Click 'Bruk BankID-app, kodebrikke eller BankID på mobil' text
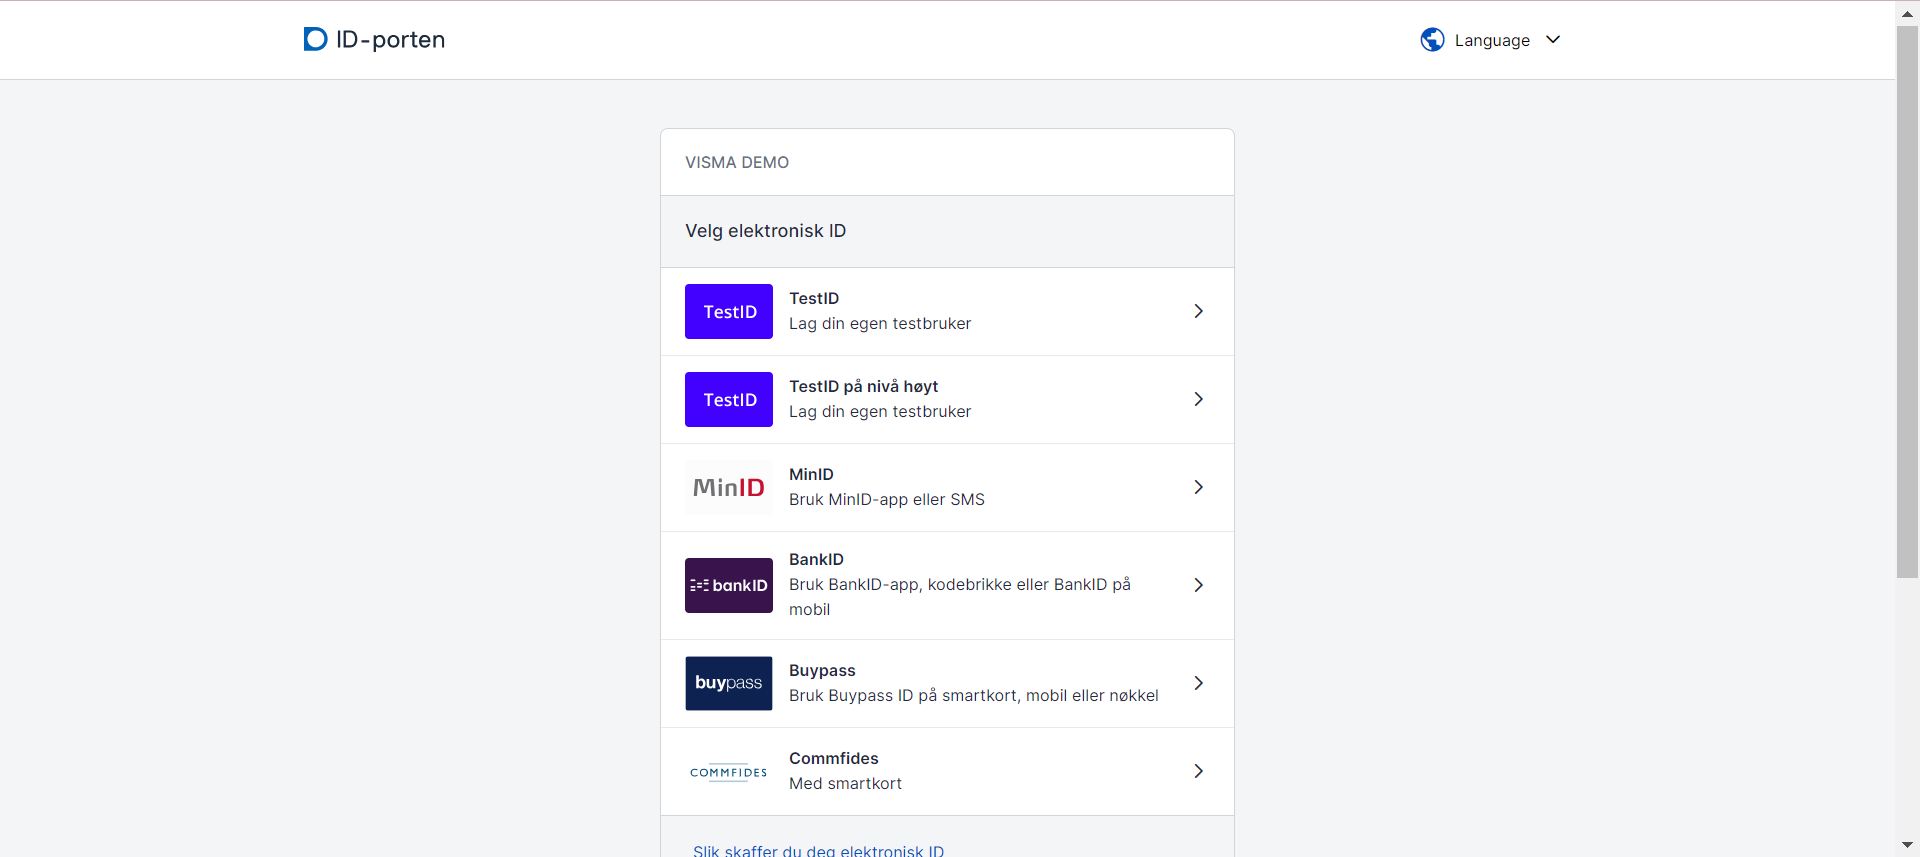Viewport: 1920px width, 857px height. pos(960,597)
